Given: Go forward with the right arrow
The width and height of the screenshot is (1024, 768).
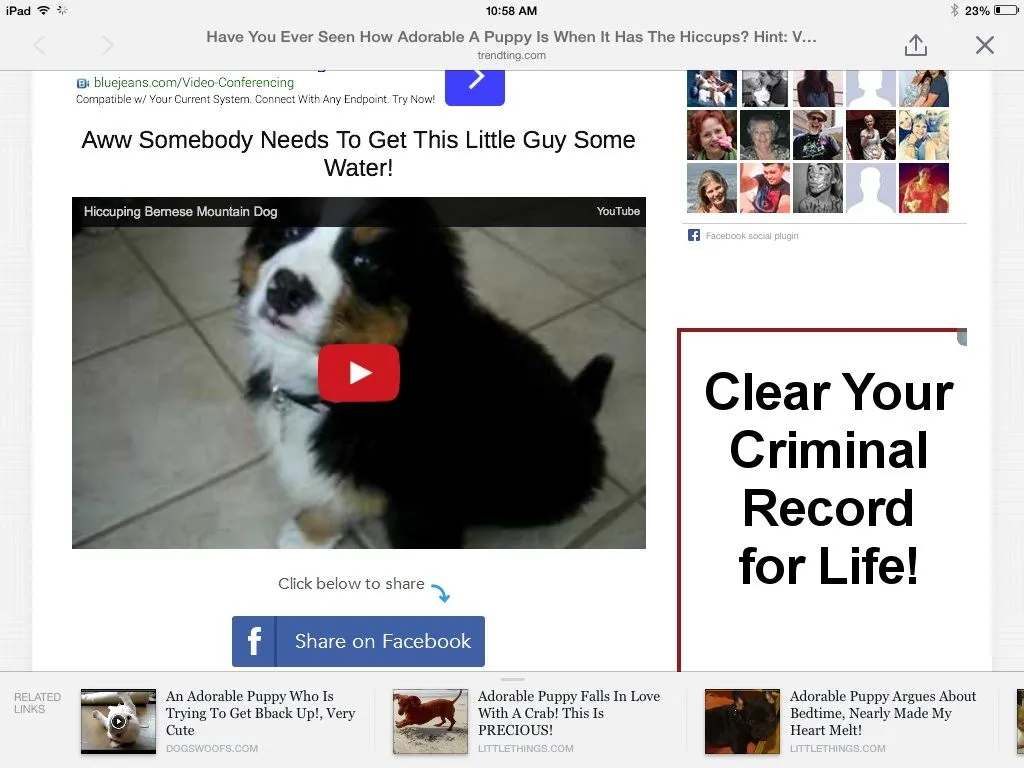Looking at the screenshot, I should coord(108,45).
